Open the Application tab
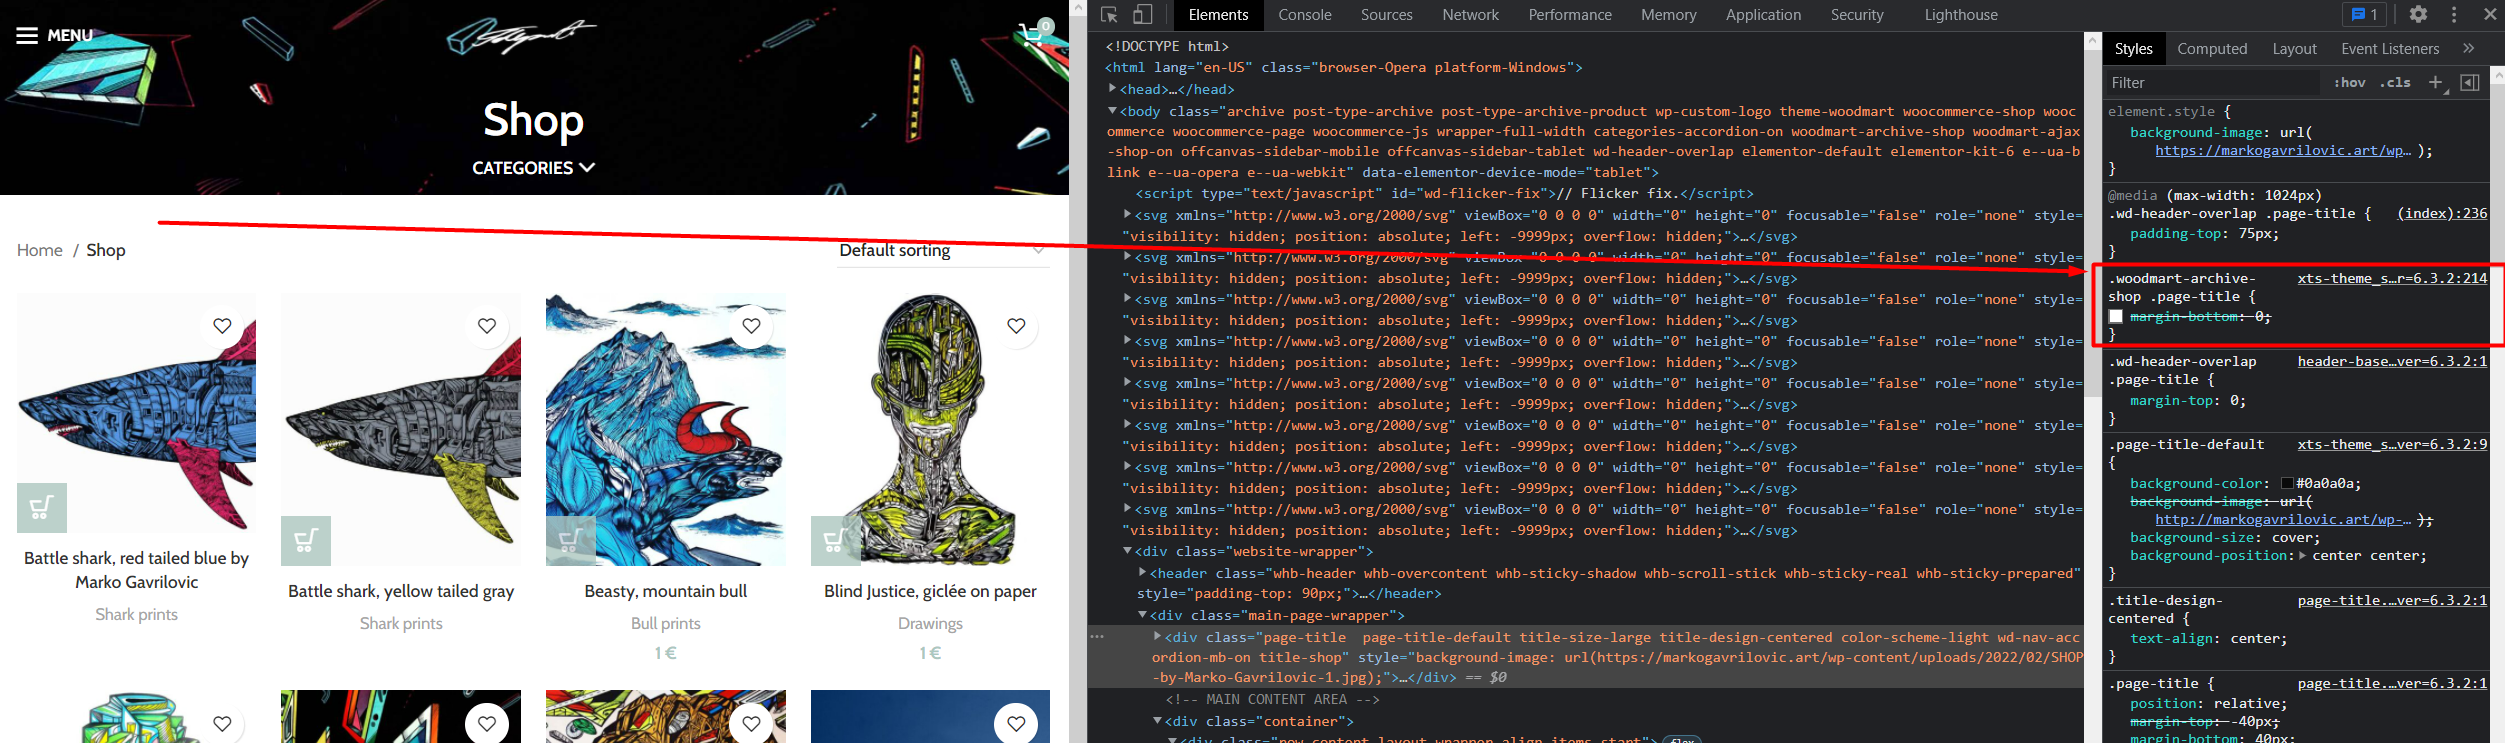2505x743 pixels. point(1763,15)
